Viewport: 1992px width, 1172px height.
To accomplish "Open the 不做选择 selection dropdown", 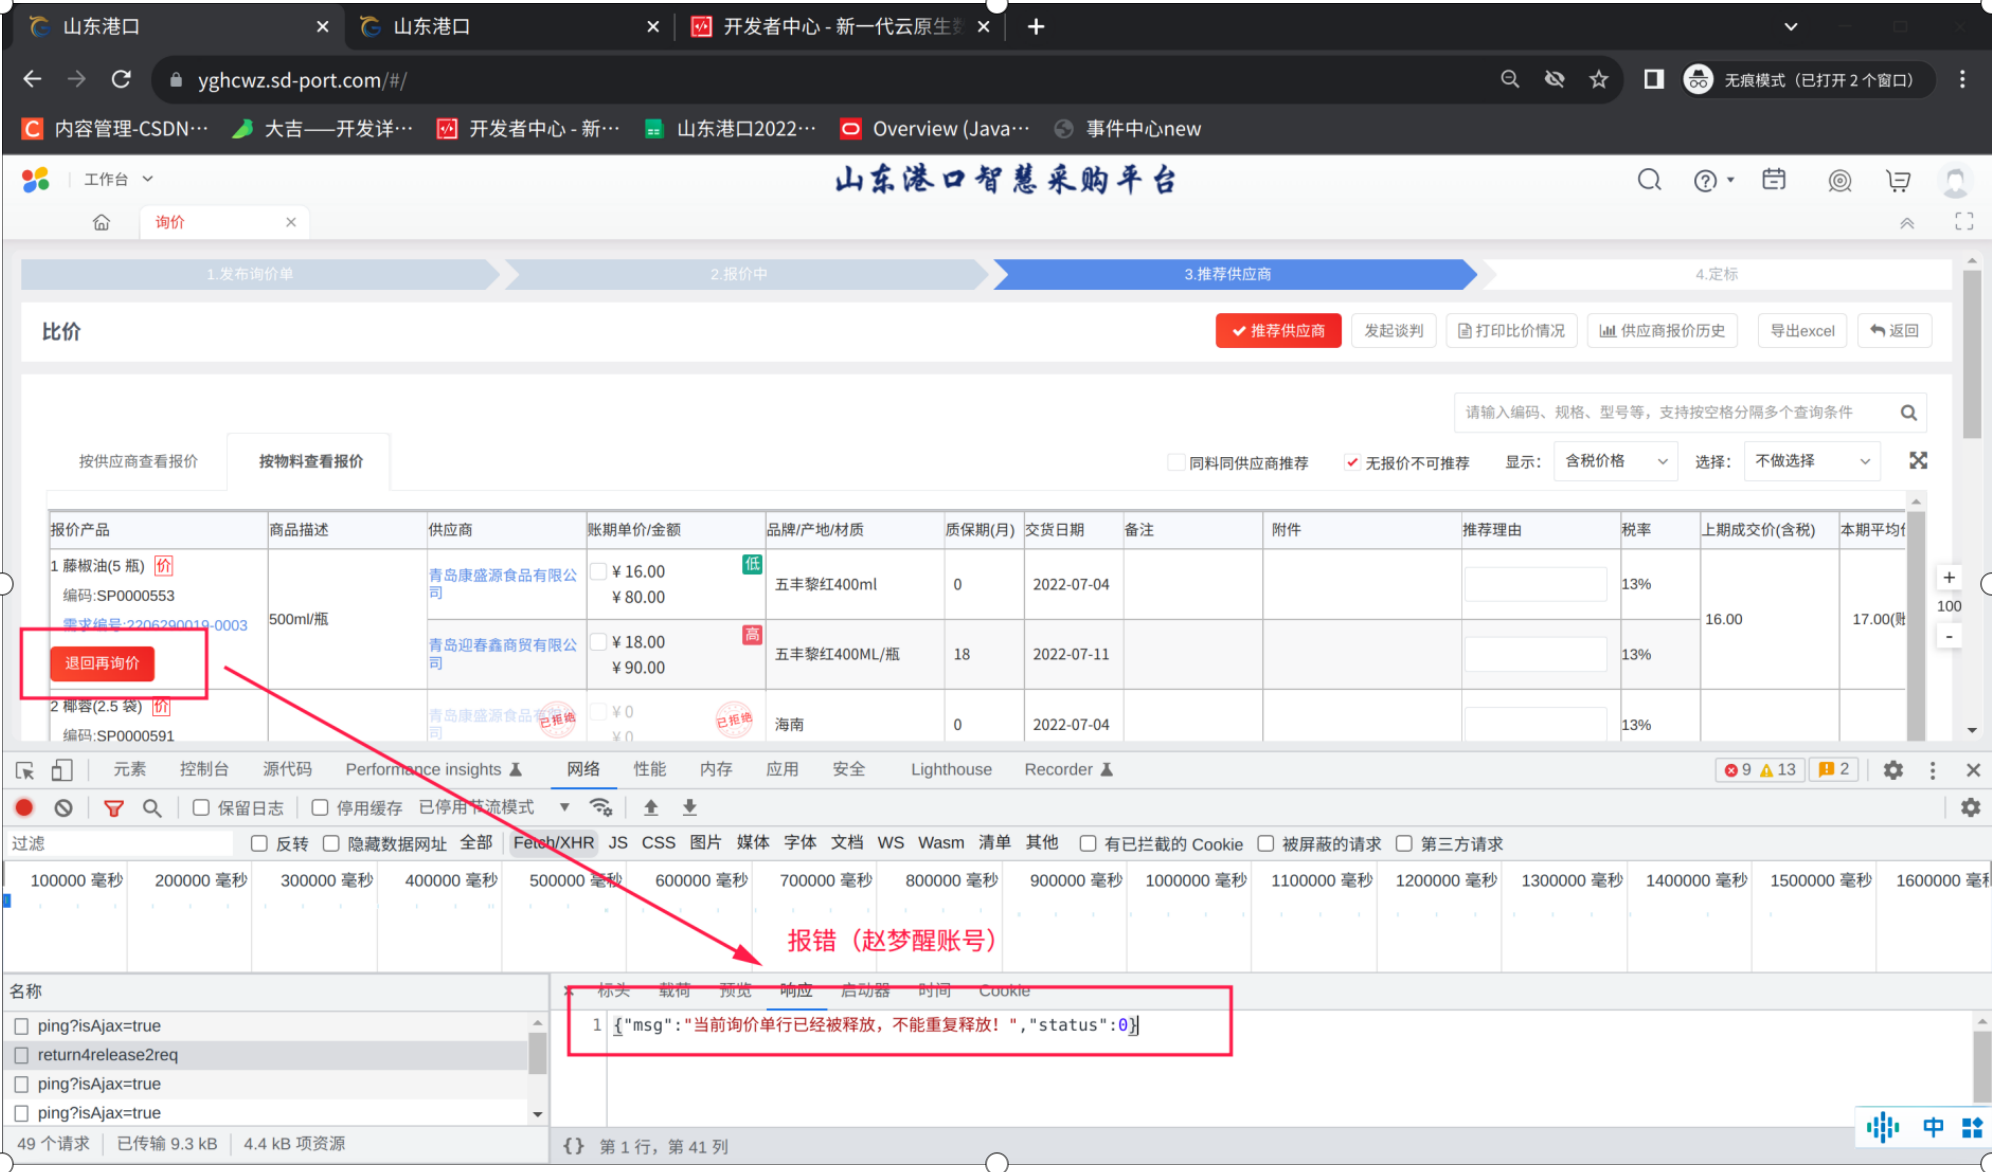I will pos(1812,461).
